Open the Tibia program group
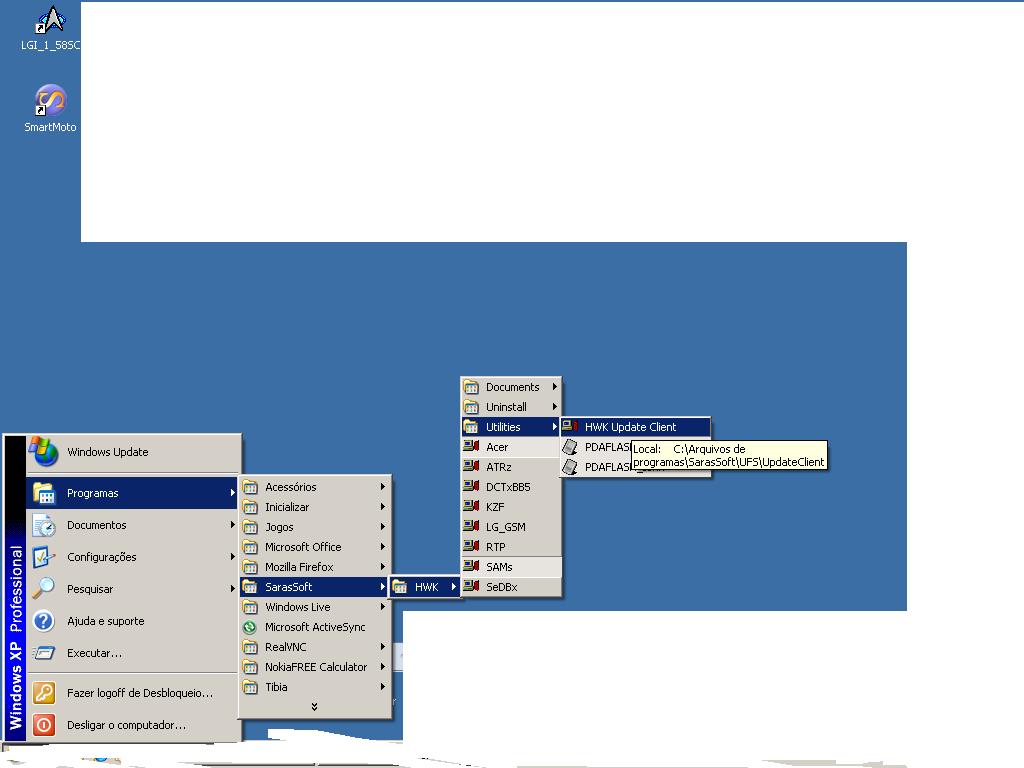This screenshot has width=1024, height=768. (x=315, y=687)
